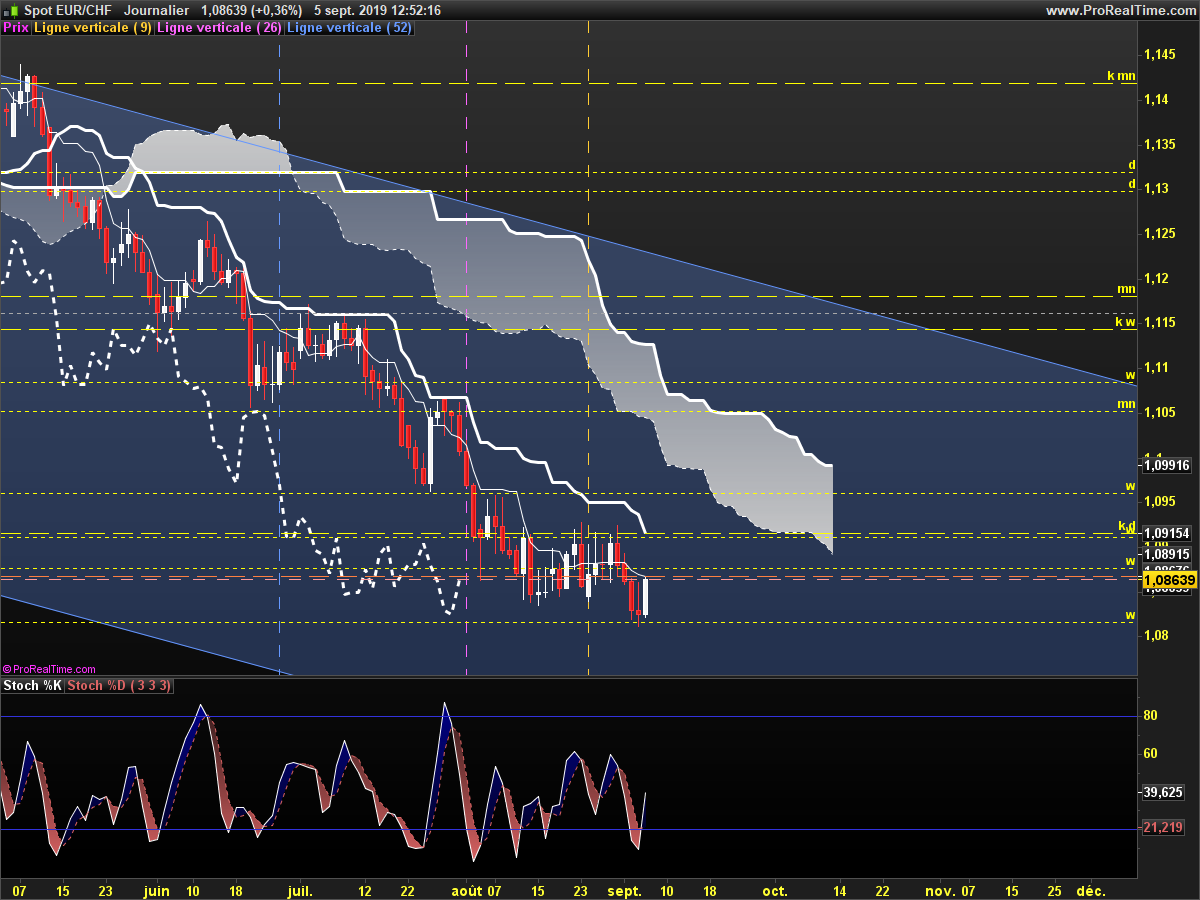Click the 1,08 price axis label

[x=1154, y=635]
